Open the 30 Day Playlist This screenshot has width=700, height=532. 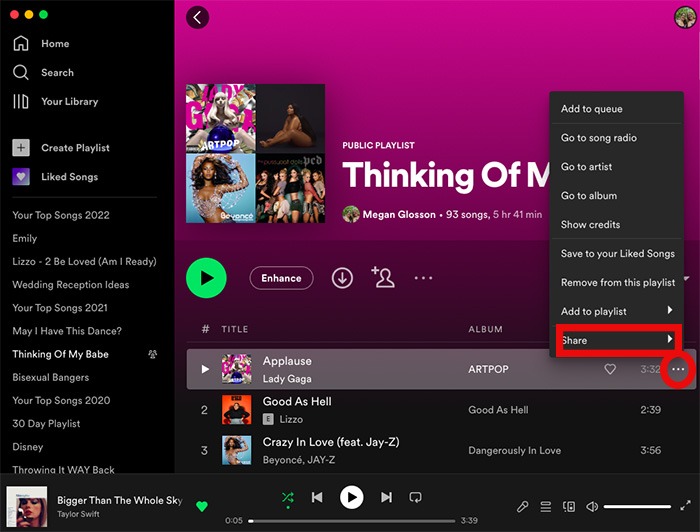46,424
